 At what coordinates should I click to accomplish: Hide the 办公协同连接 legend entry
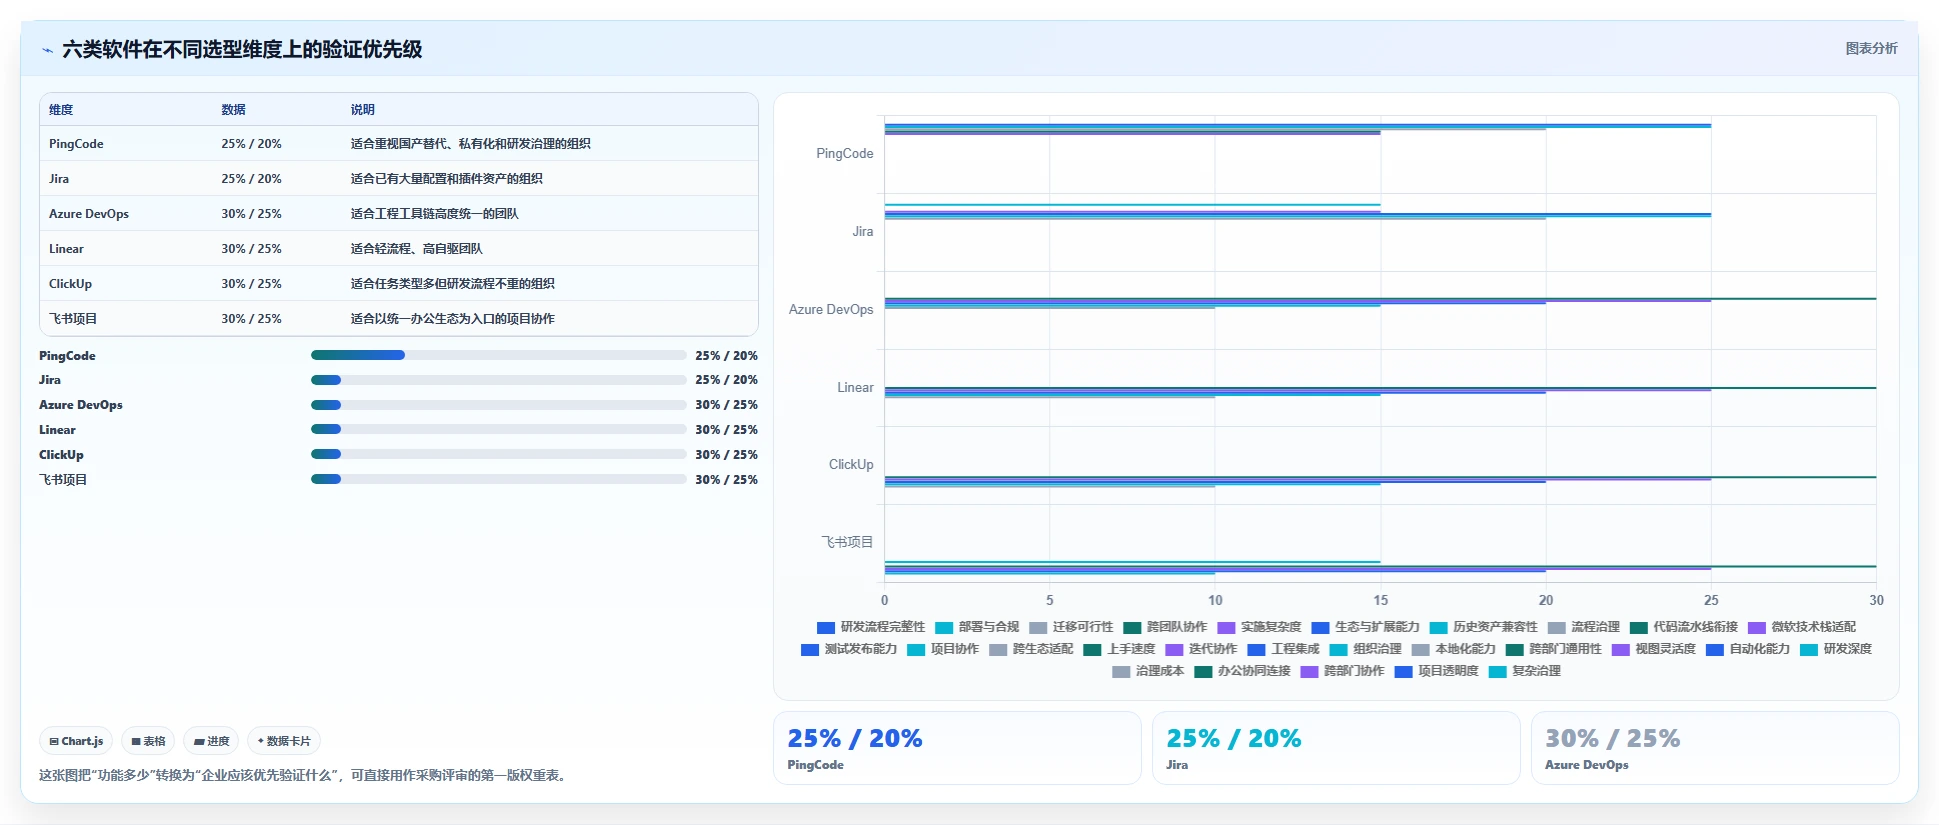[x=1242, y=671]
